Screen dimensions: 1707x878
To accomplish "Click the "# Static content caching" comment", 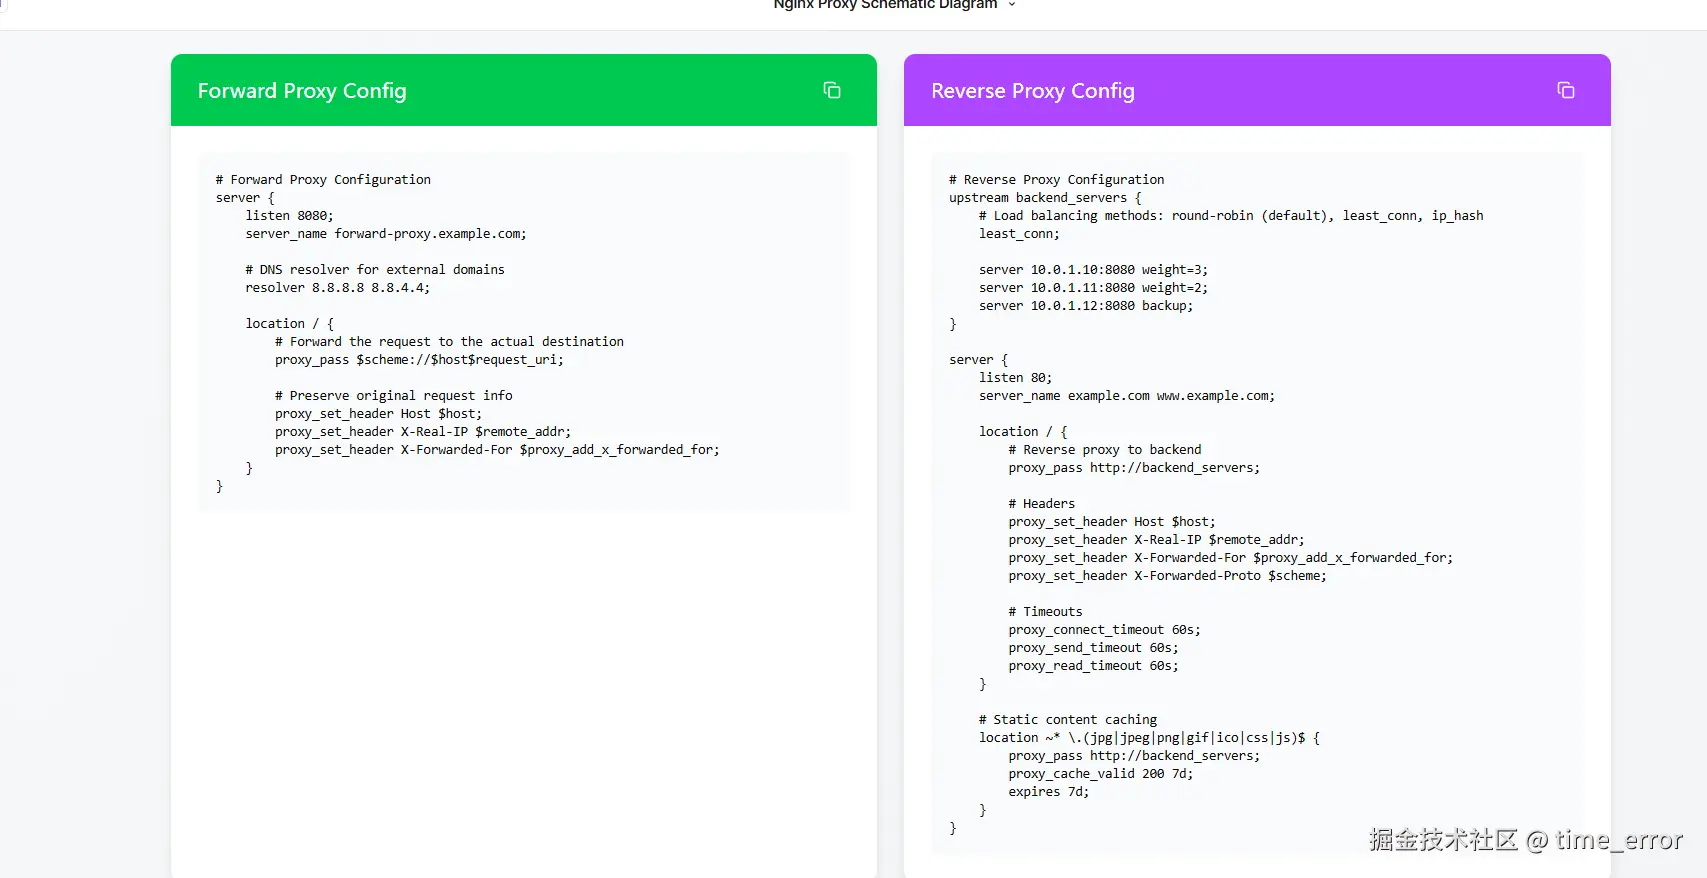I will coord(1068,720).
